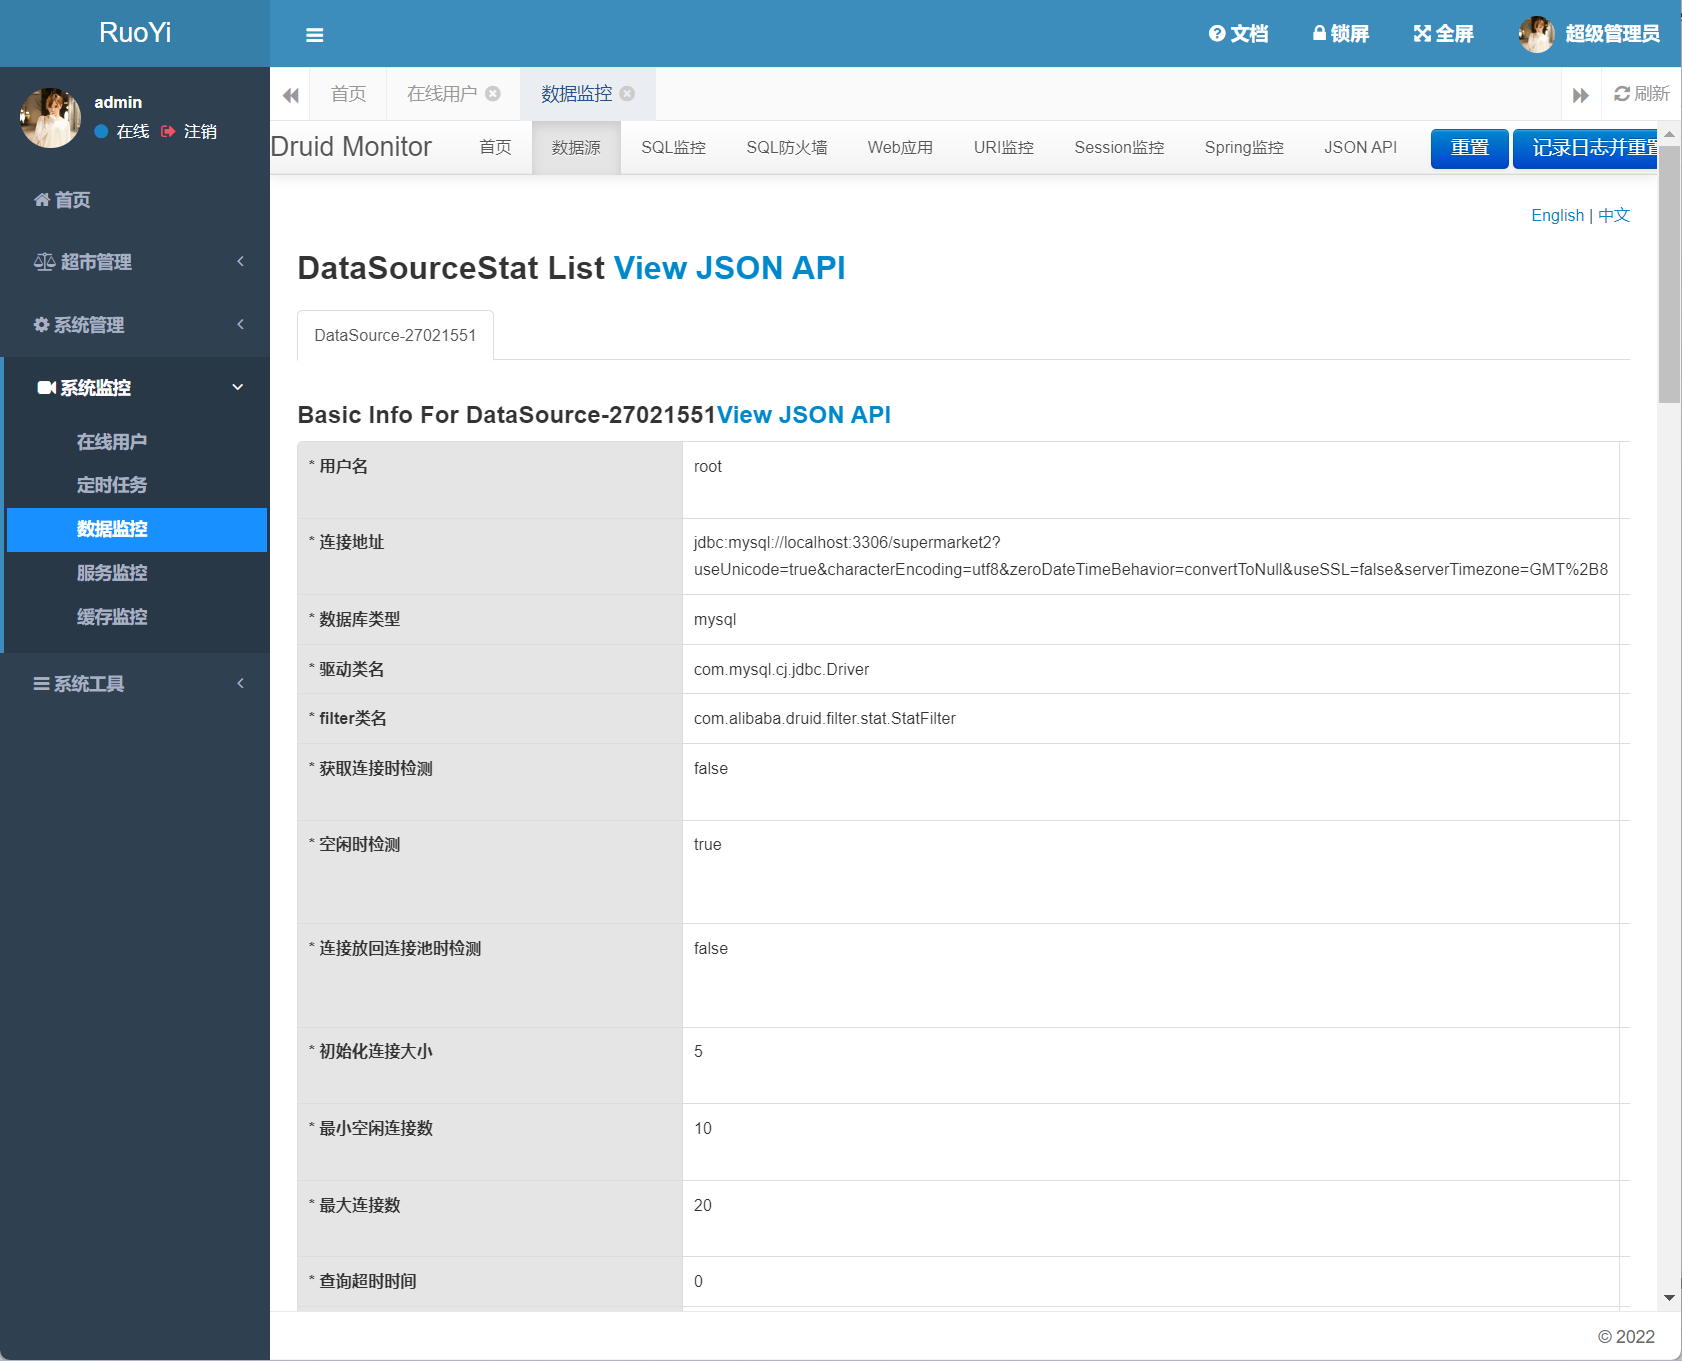Click the tabs scroll-right double arrow
Image resolution: width=1682 pixels, height=1361 pixels.
[x=1580, y=95]
